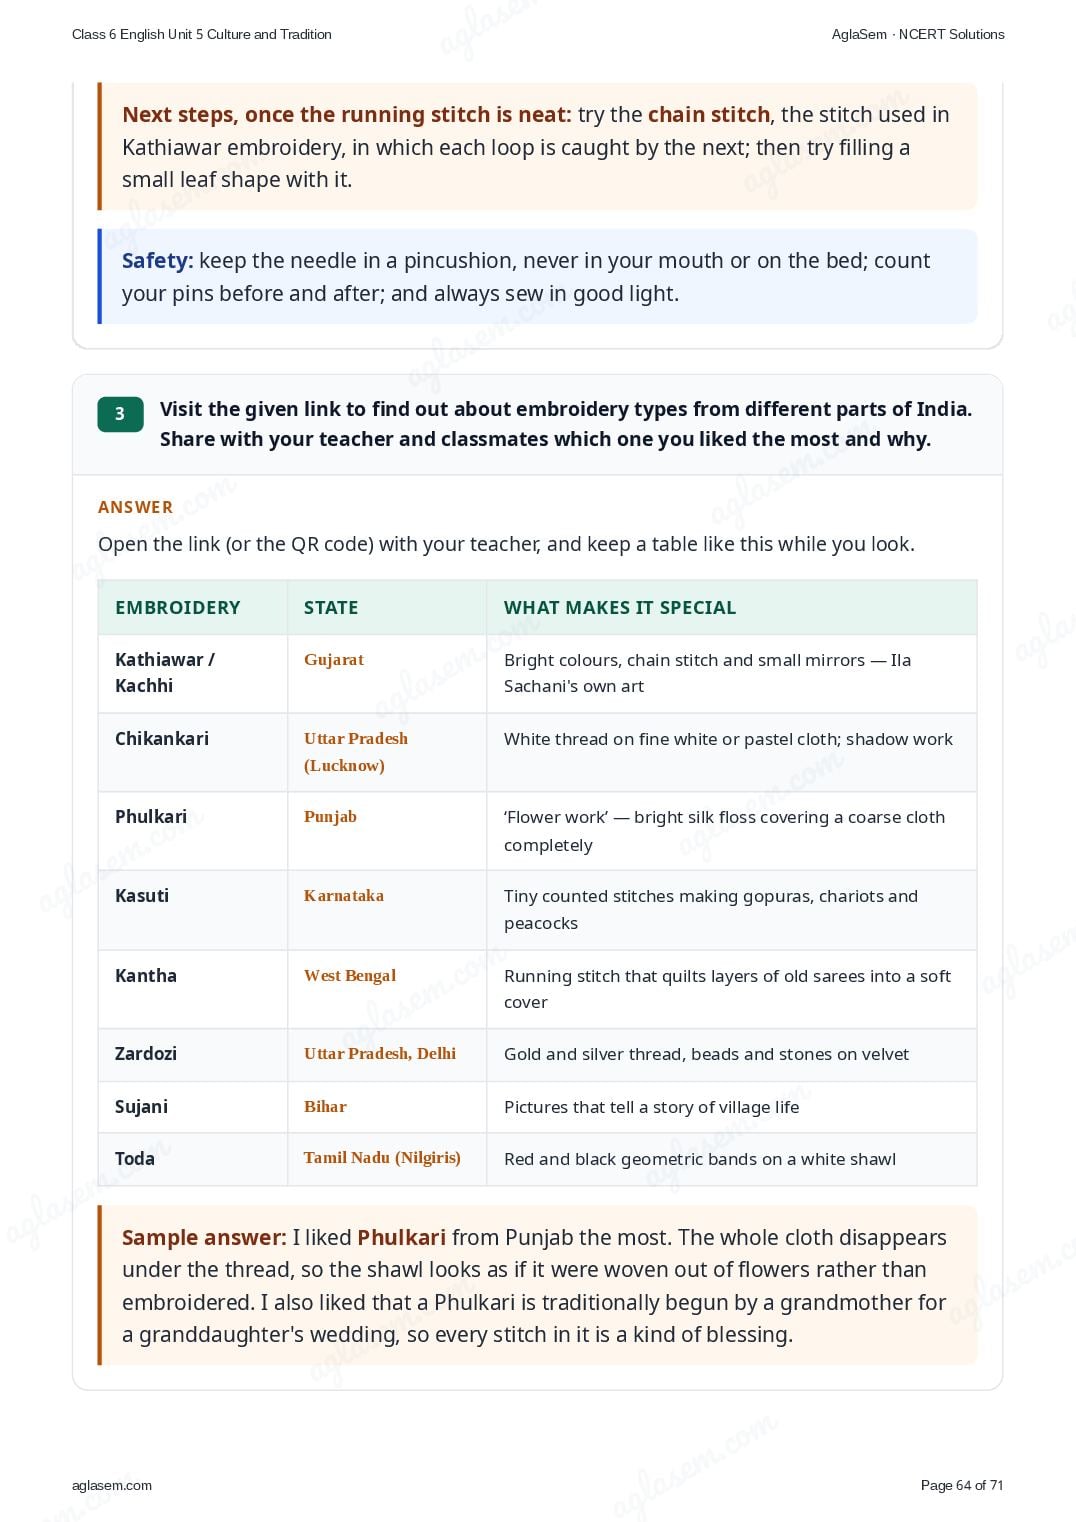Select the Kathiawar / Kachhi row name
This screenshot has width=1076, height=1522.
tap(165, 673)
